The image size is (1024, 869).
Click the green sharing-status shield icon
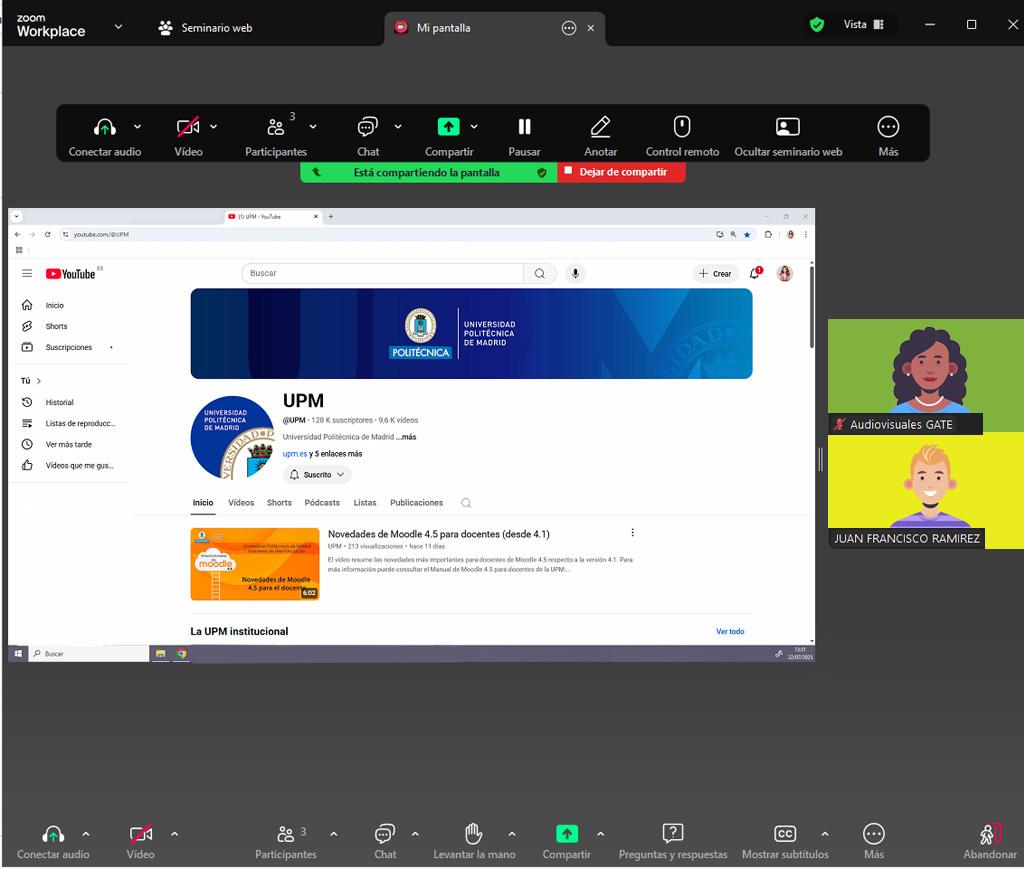[541, 172]
